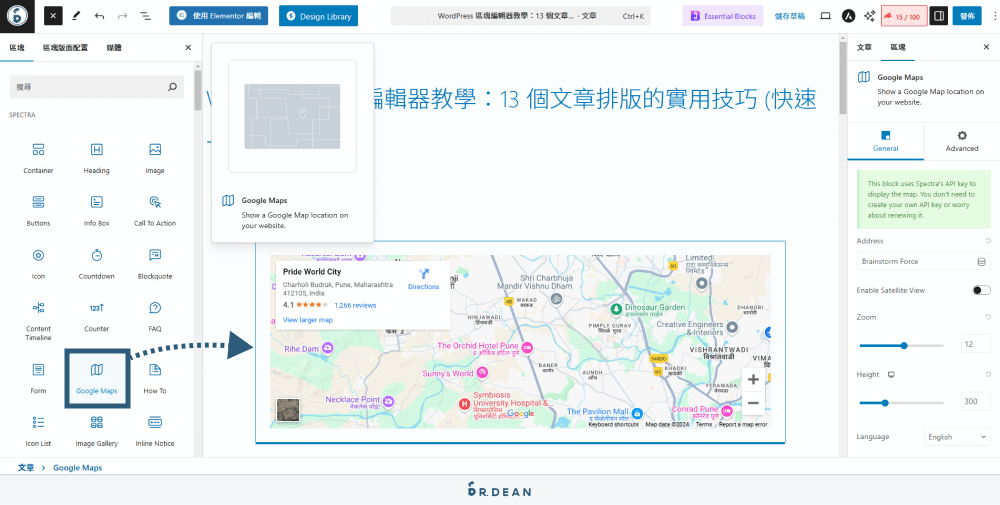Screen dimensions: 1000x505
Task: Open the 15 / 100 SEO score
Action: click(904, 16)
